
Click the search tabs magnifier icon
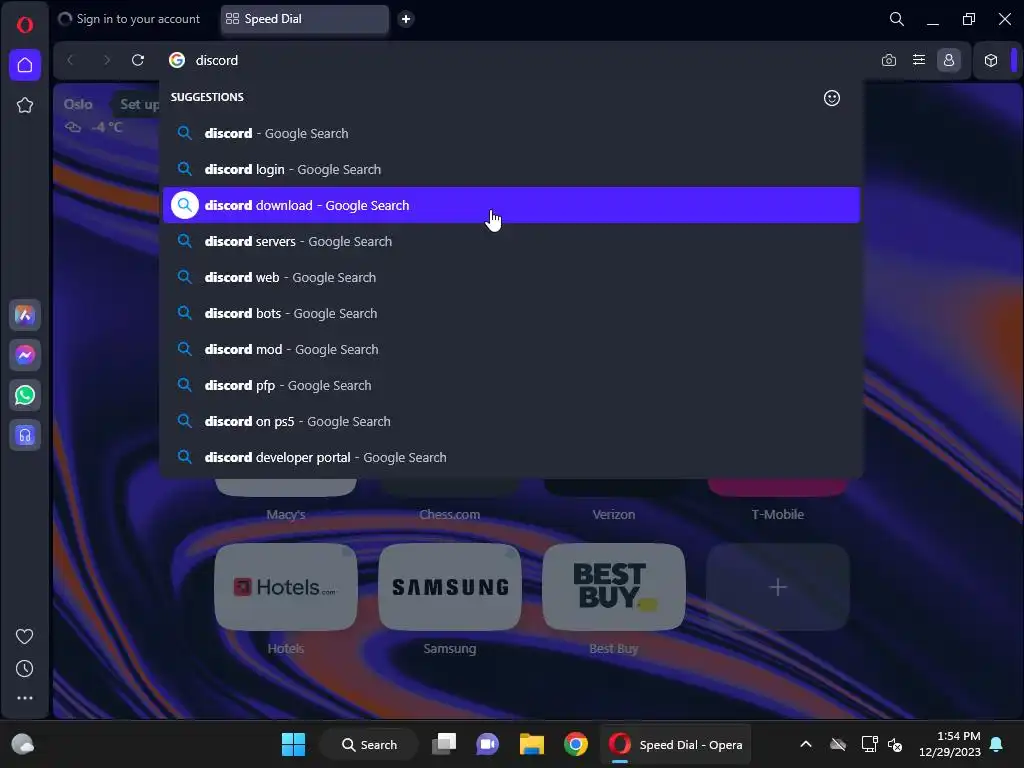pos(897,19)
